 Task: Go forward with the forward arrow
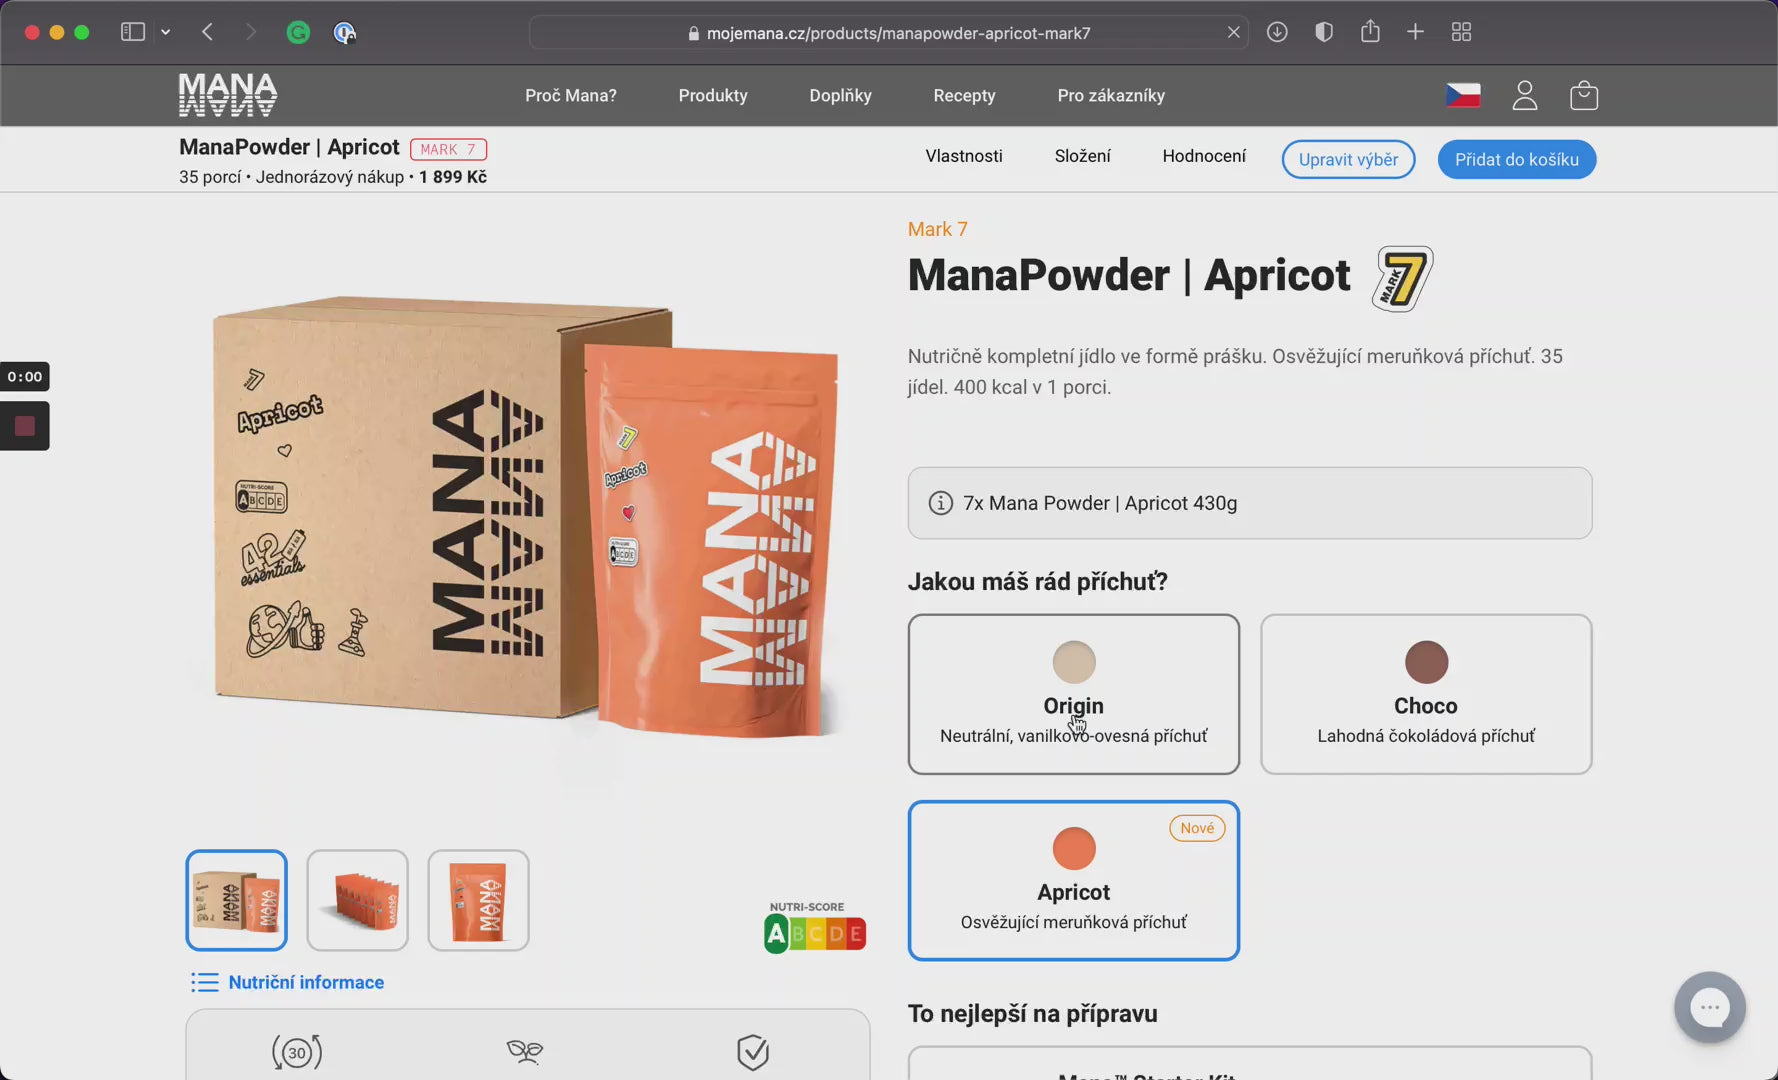pyautogui.click(x=250, y=32)
